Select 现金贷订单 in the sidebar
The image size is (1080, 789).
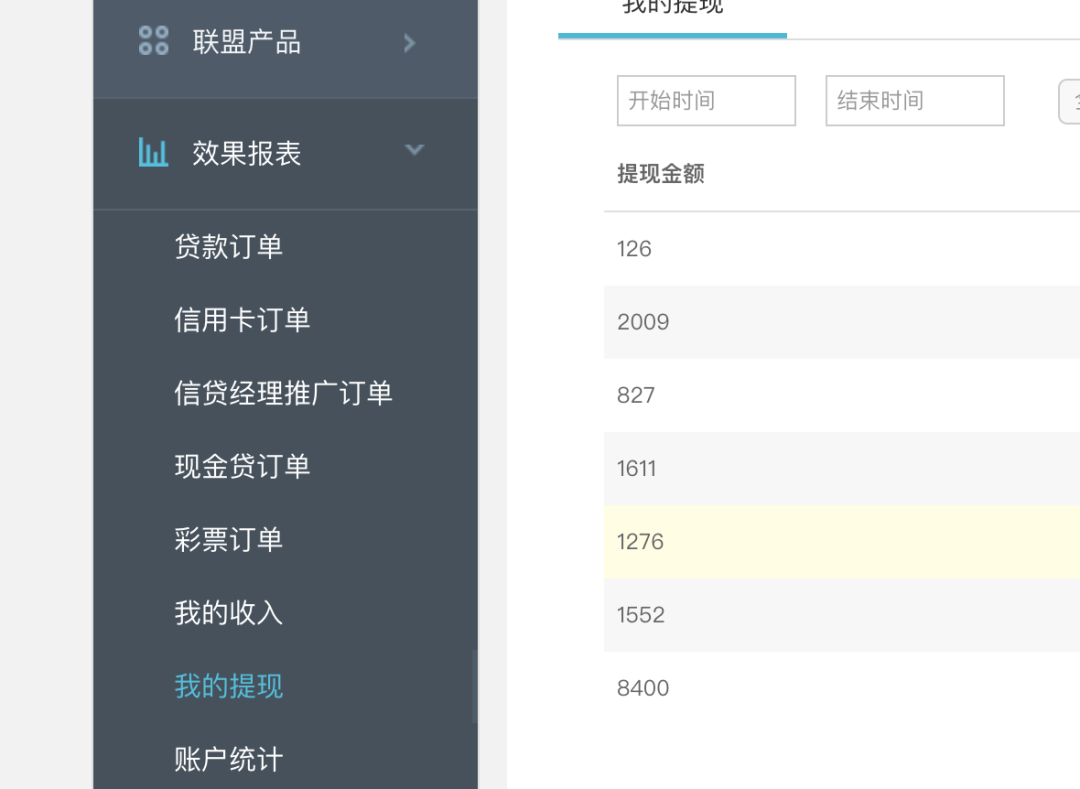[x=242, y=466]
